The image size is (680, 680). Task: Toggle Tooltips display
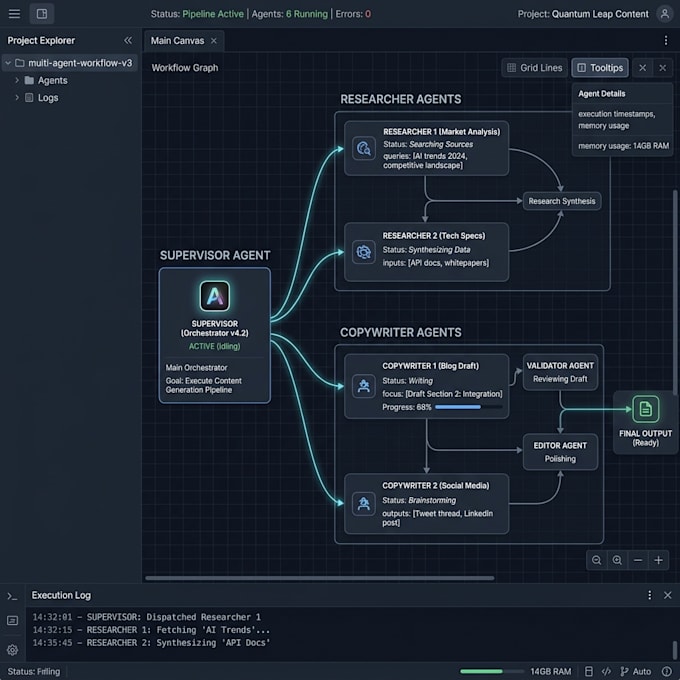pyautogui.click(x=600, y=68)
